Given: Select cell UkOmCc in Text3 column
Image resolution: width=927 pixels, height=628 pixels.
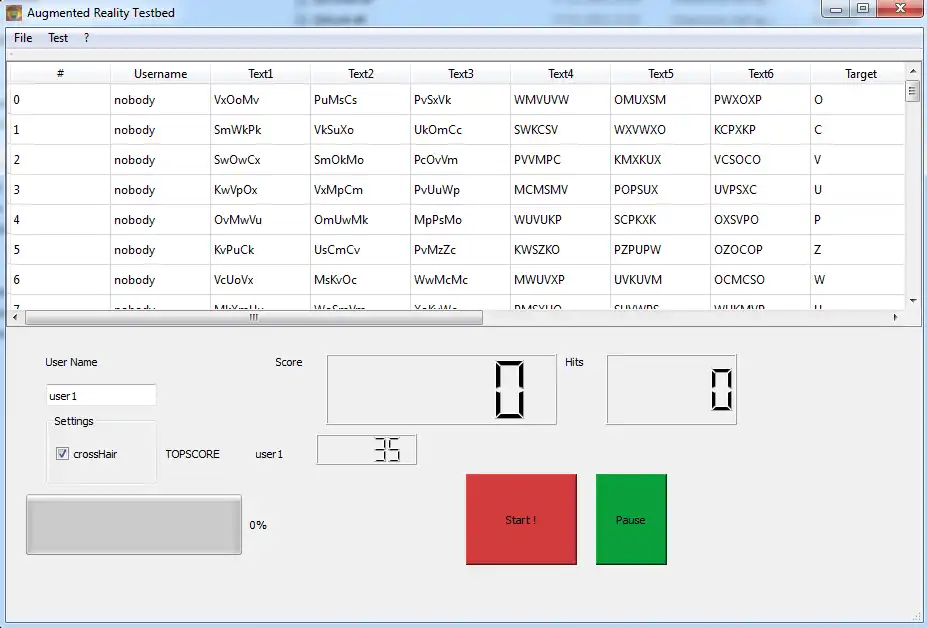Looking at the screenshot, I should point(460,130).
